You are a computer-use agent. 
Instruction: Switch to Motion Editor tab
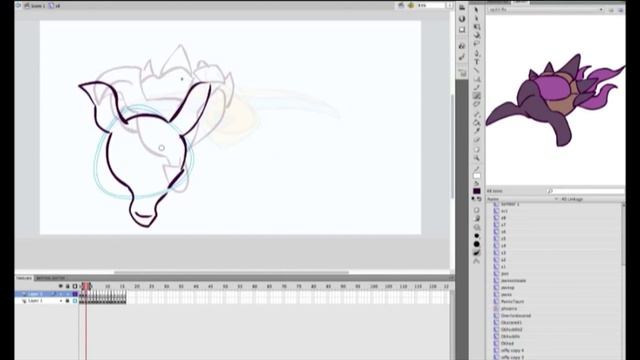(51, 278)
